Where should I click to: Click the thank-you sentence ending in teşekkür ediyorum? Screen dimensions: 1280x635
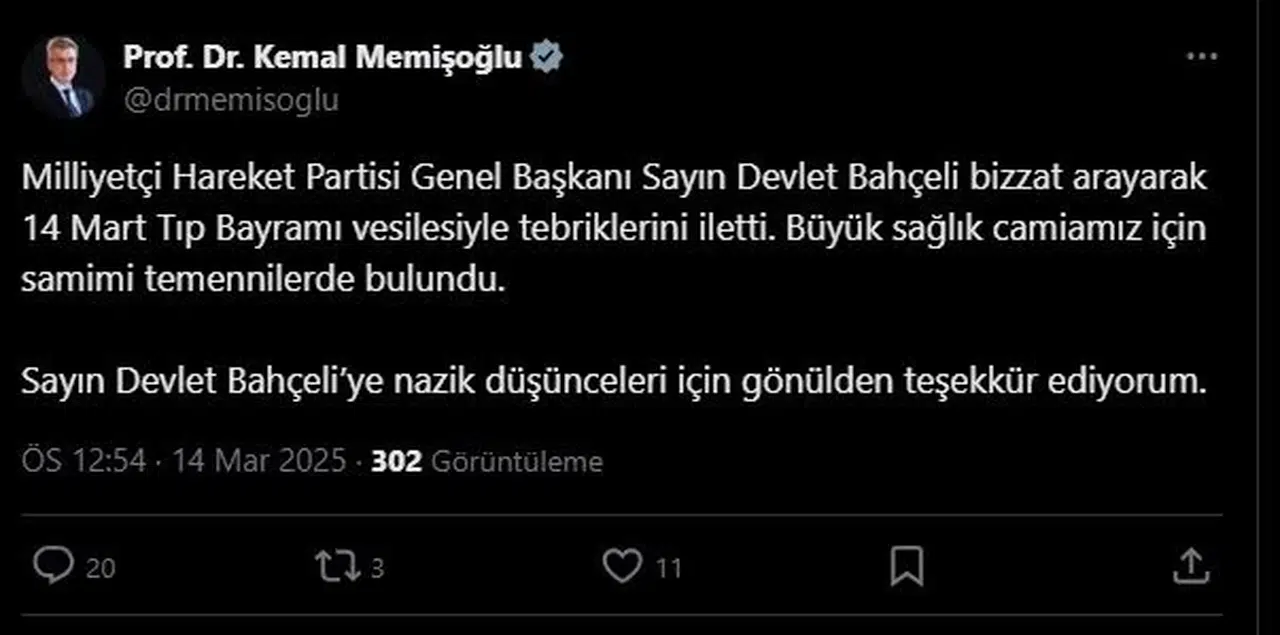pos(609,381)
